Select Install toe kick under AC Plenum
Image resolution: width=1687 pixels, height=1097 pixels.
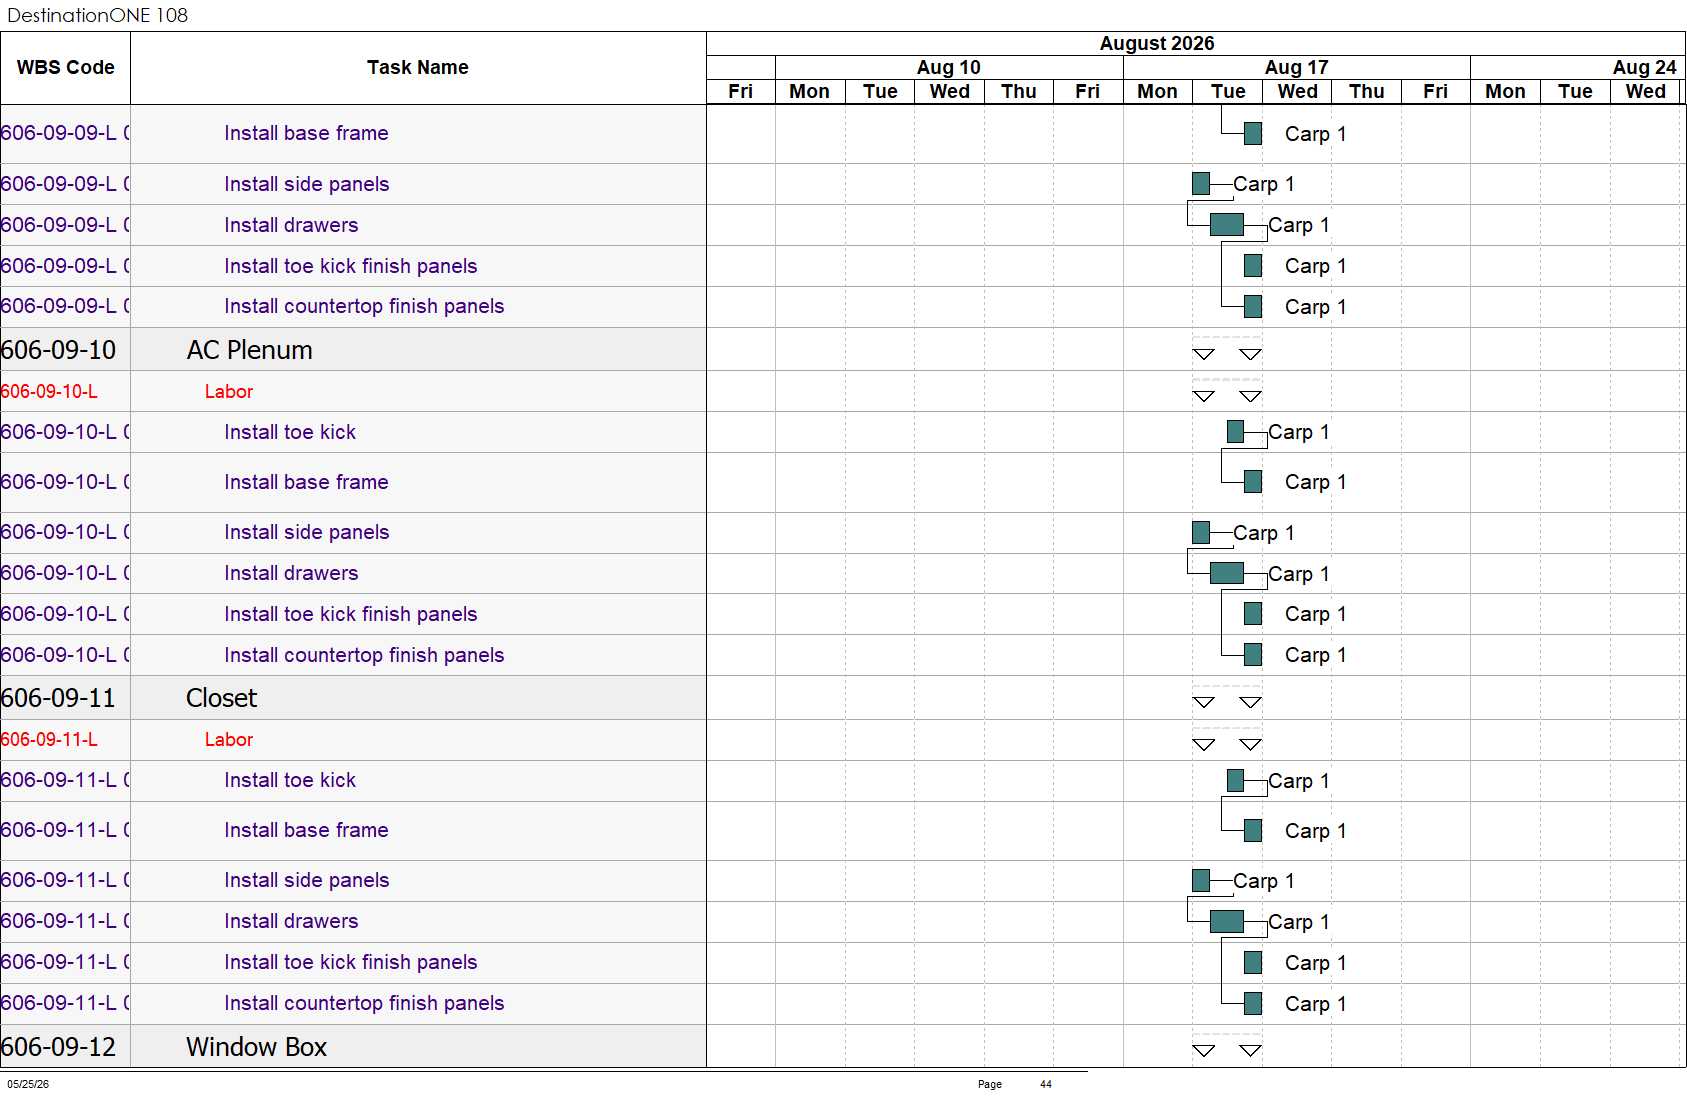coord(290,432)
